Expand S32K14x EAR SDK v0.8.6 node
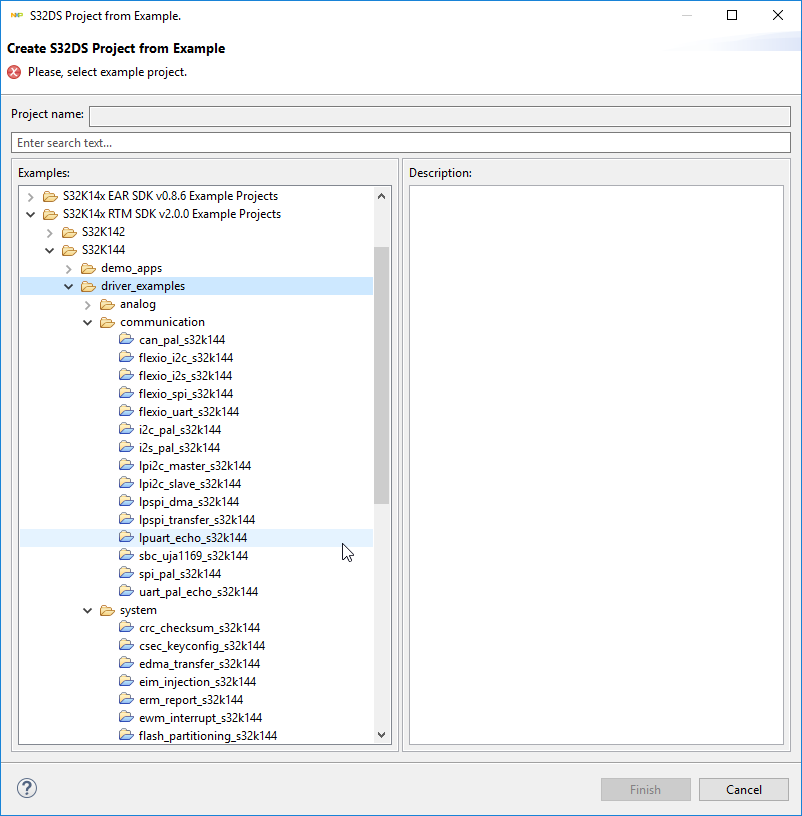 pyautogui.click(x=30, y=197)
